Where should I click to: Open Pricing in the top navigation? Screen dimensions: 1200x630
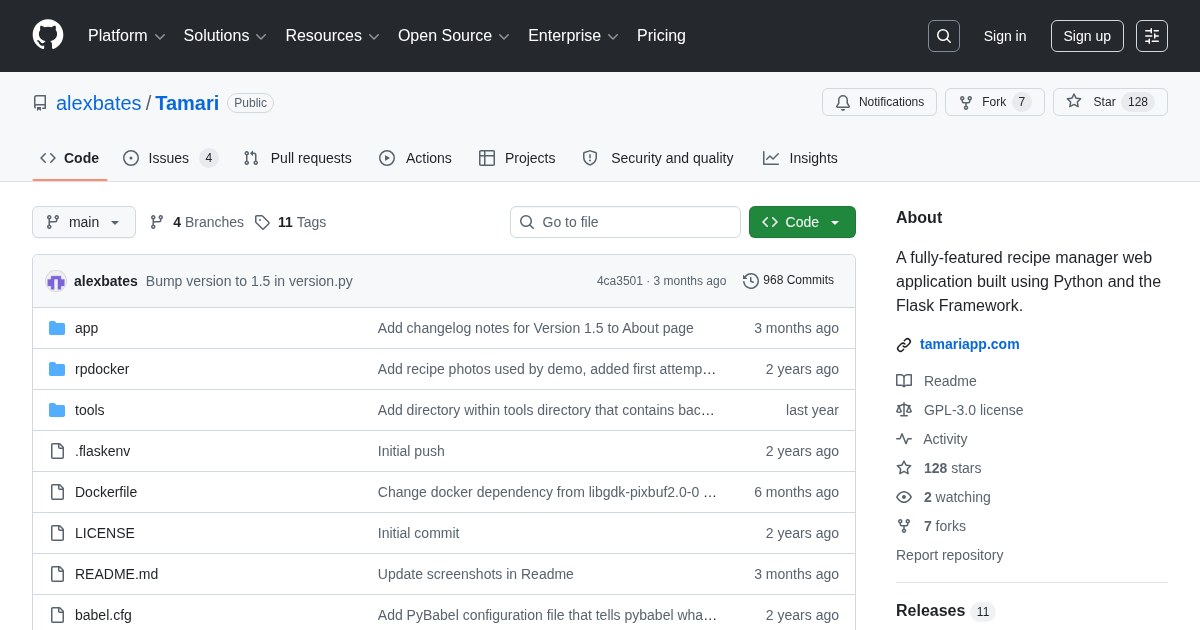coord(661,36)
